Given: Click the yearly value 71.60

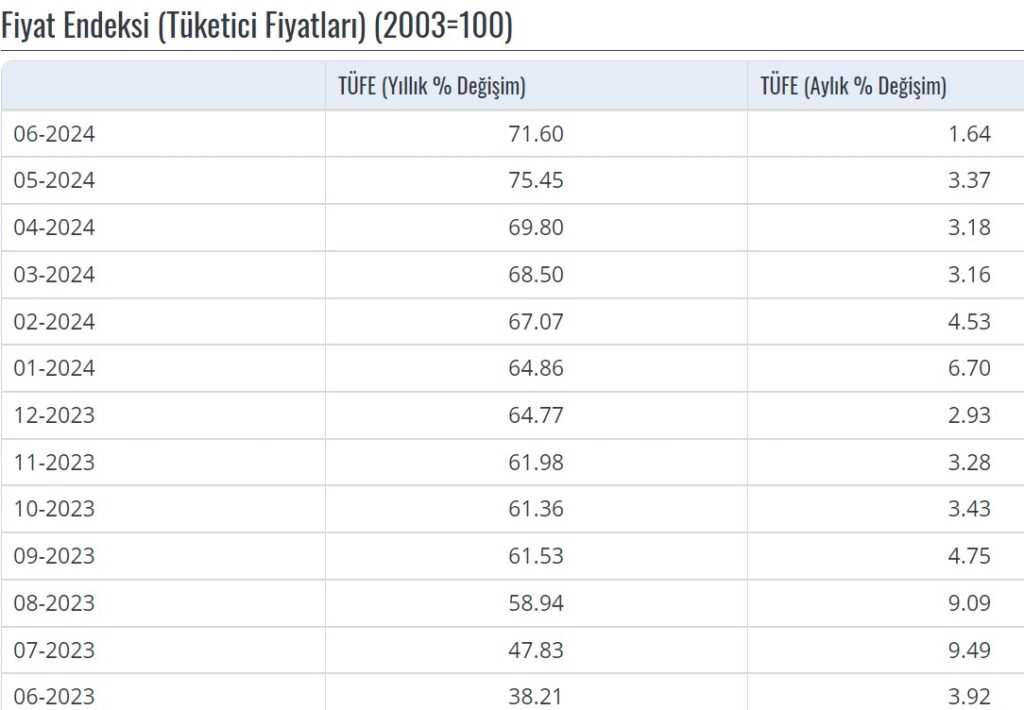Looking at the screenshot, I should (x=536, y=134).
